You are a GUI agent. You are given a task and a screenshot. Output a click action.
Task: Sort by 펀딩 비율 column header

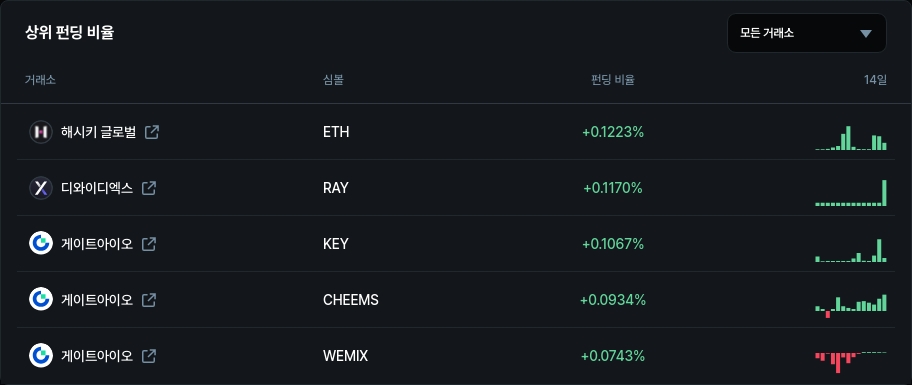coord(612,80)
